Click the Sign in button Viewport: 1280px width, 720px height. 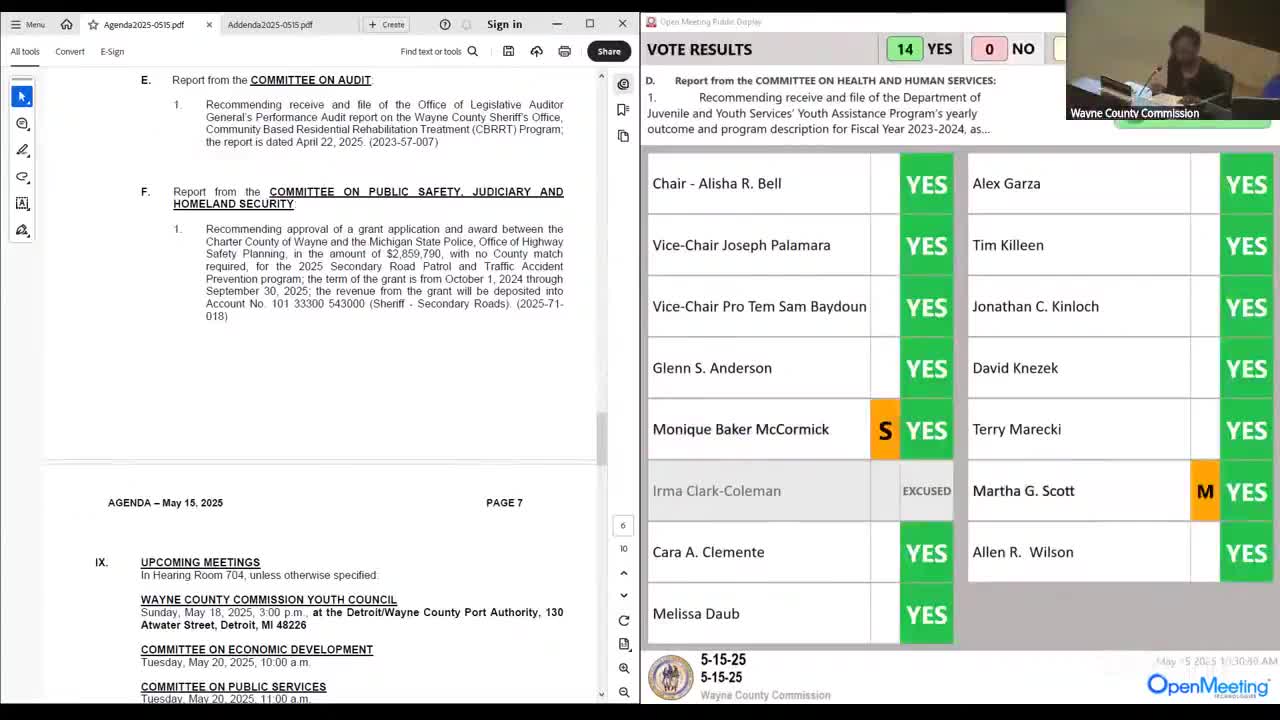(x=504, y=24)
